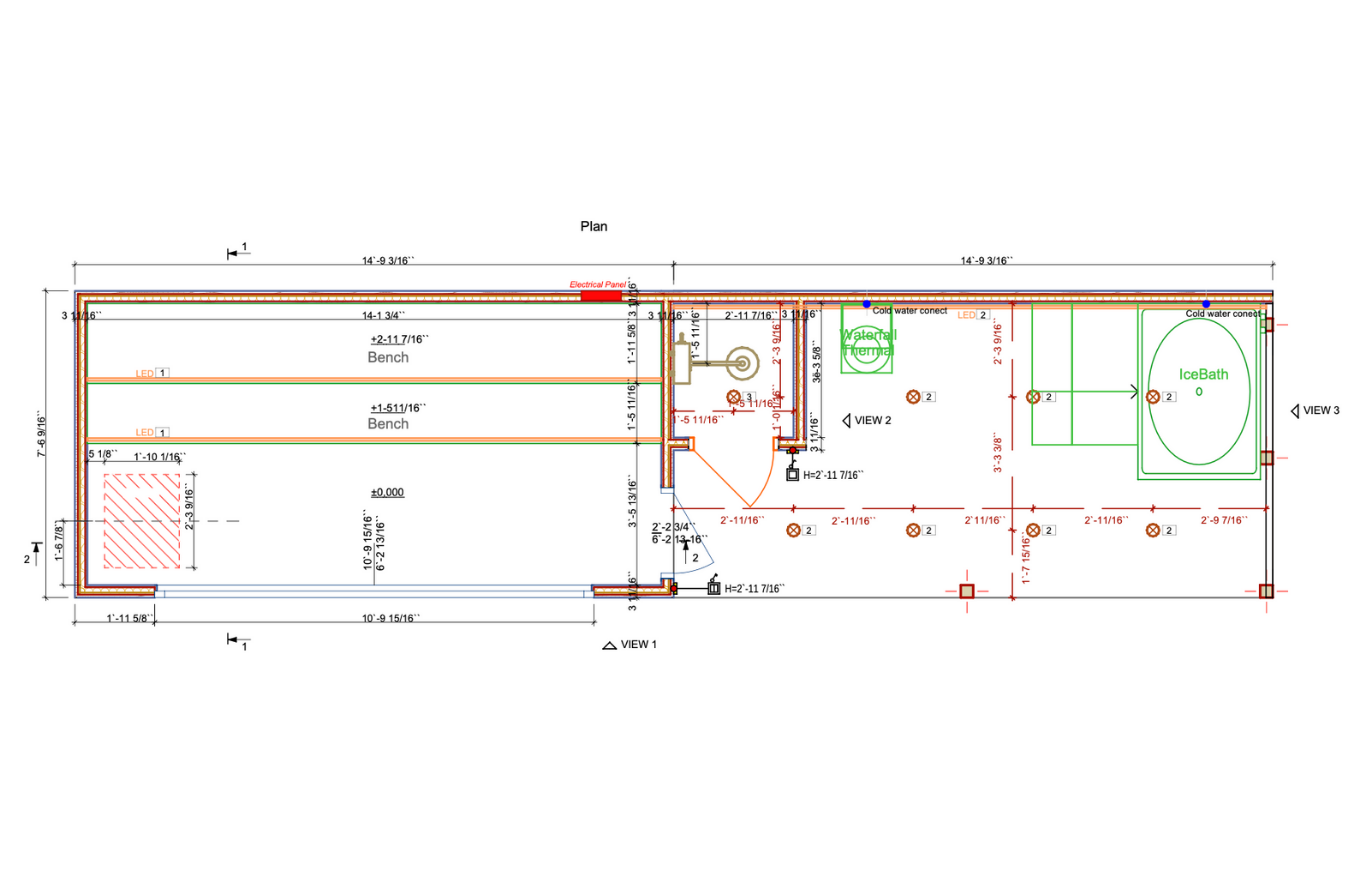This screenshot has height=877, width=1366.
Task: Click the red Electrical Panel block
Action: (601, 296)
